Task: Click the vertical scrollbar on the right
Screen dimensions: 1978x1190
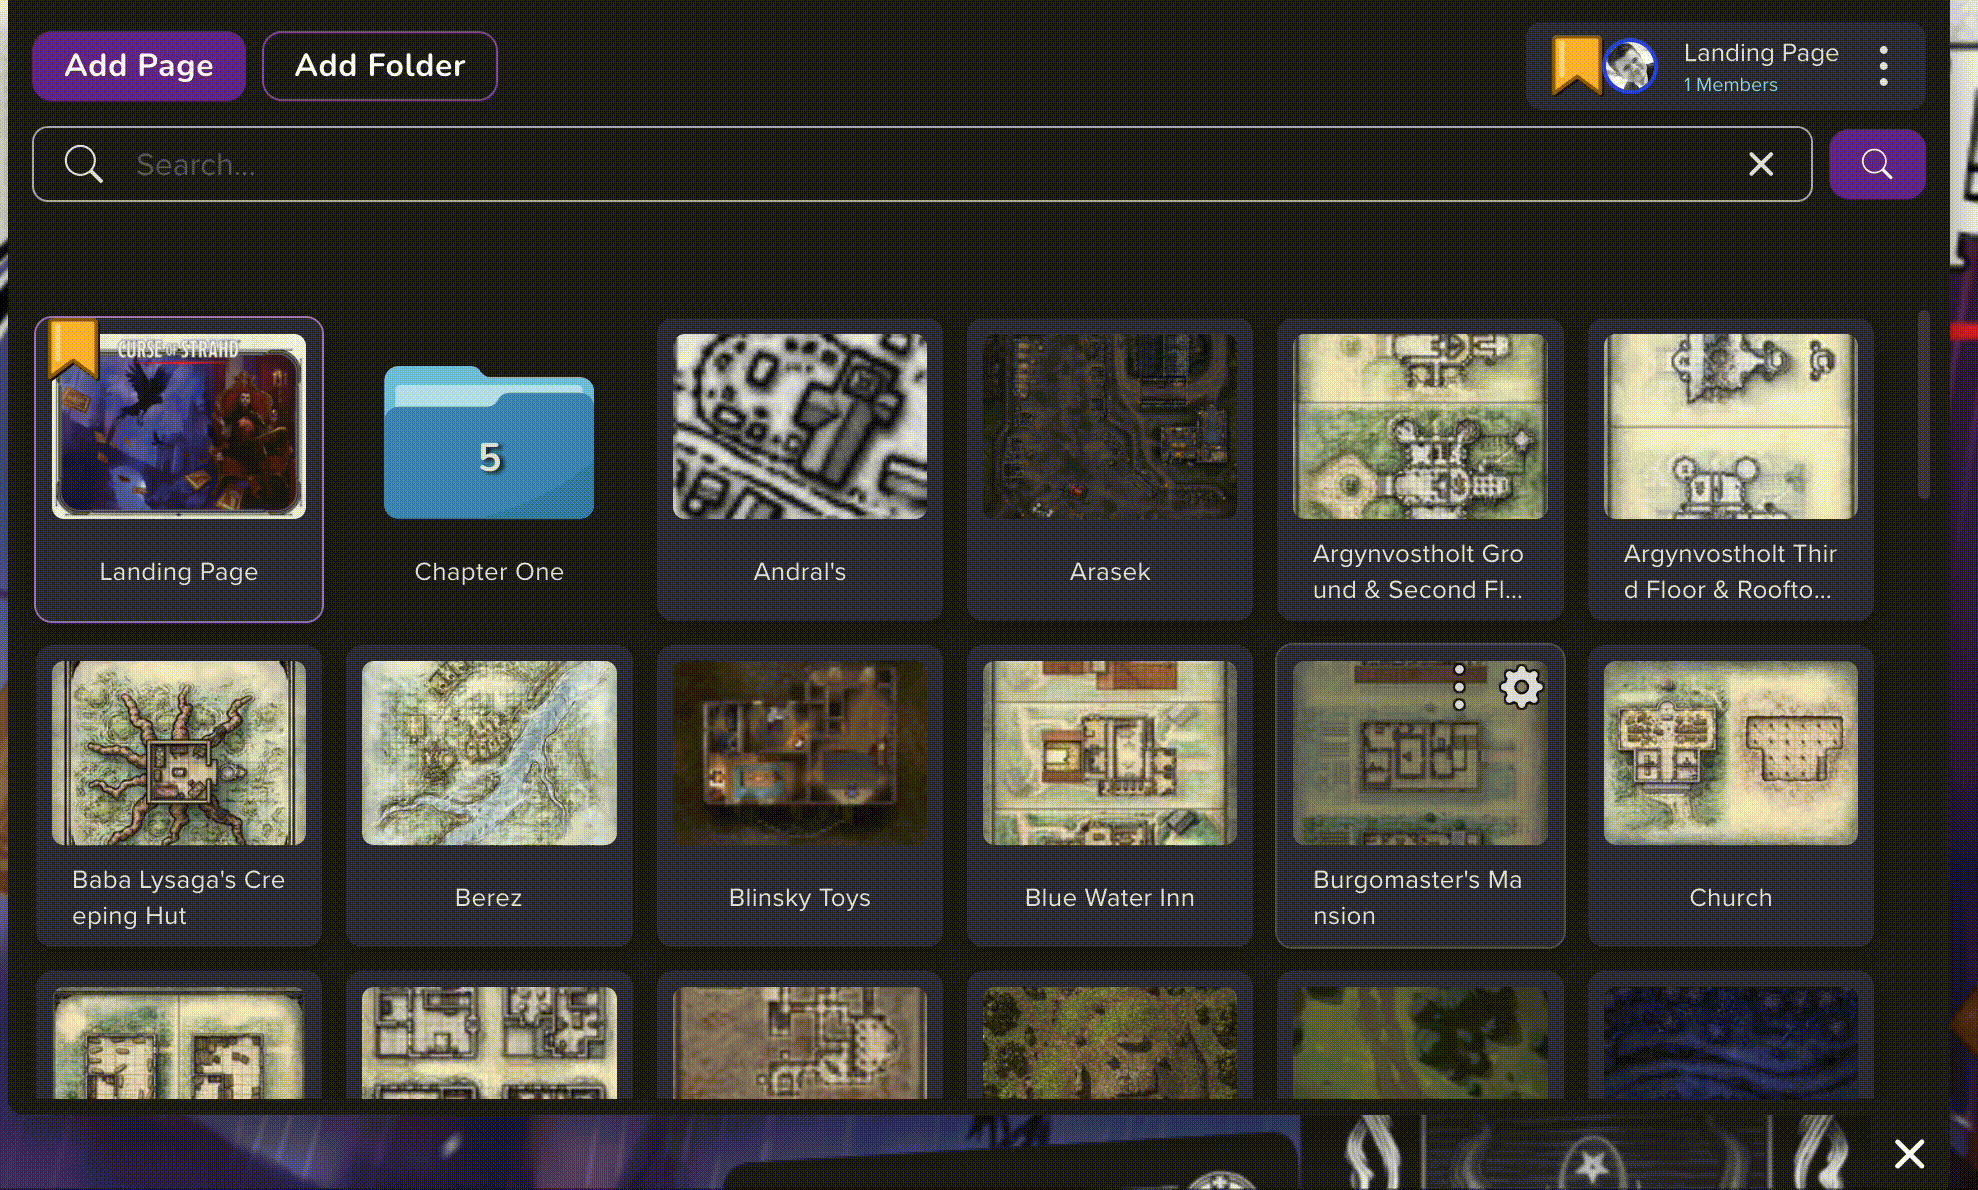Action: [1923, 405]
